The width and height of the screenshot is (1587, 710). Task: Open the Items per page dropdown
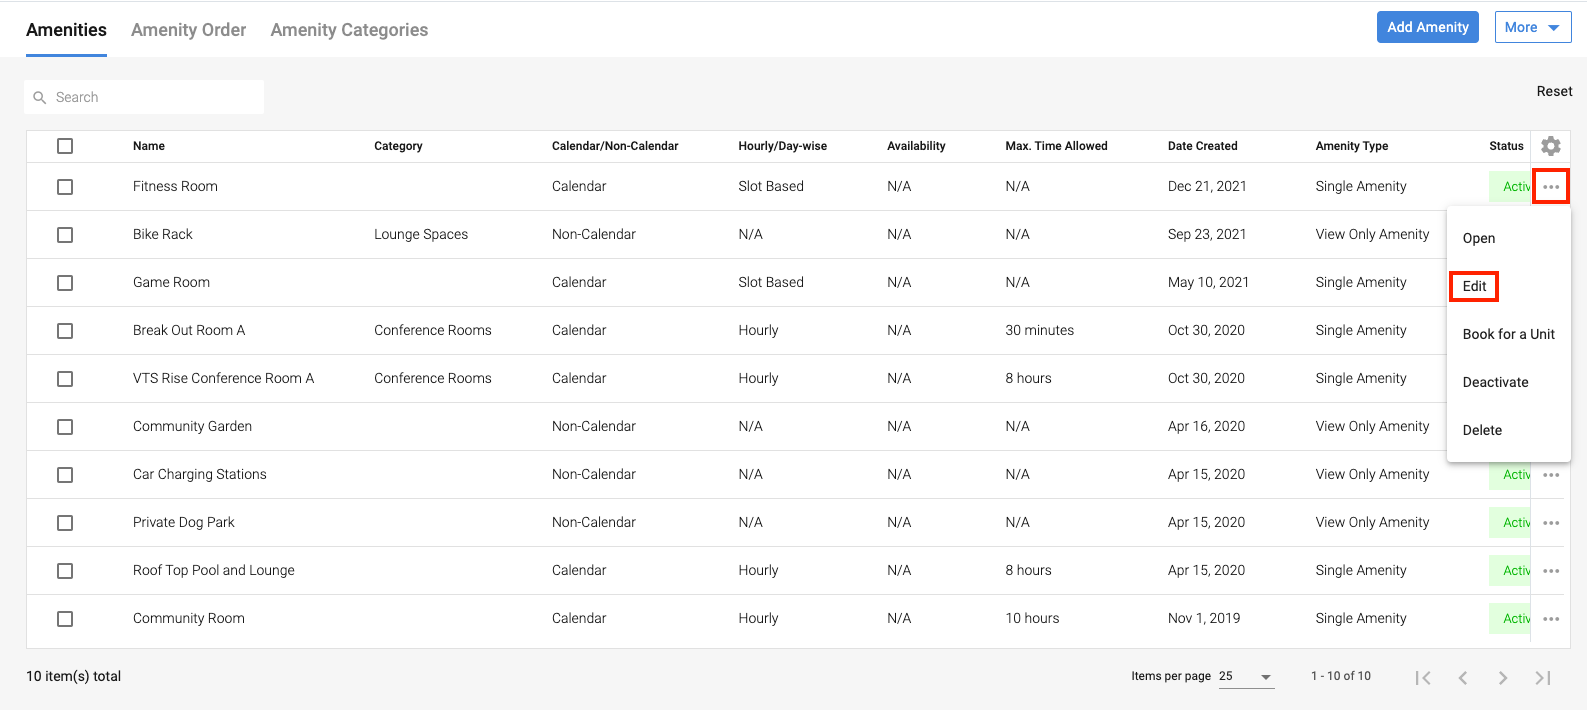pyautogui.click(x=1246, y=677)
